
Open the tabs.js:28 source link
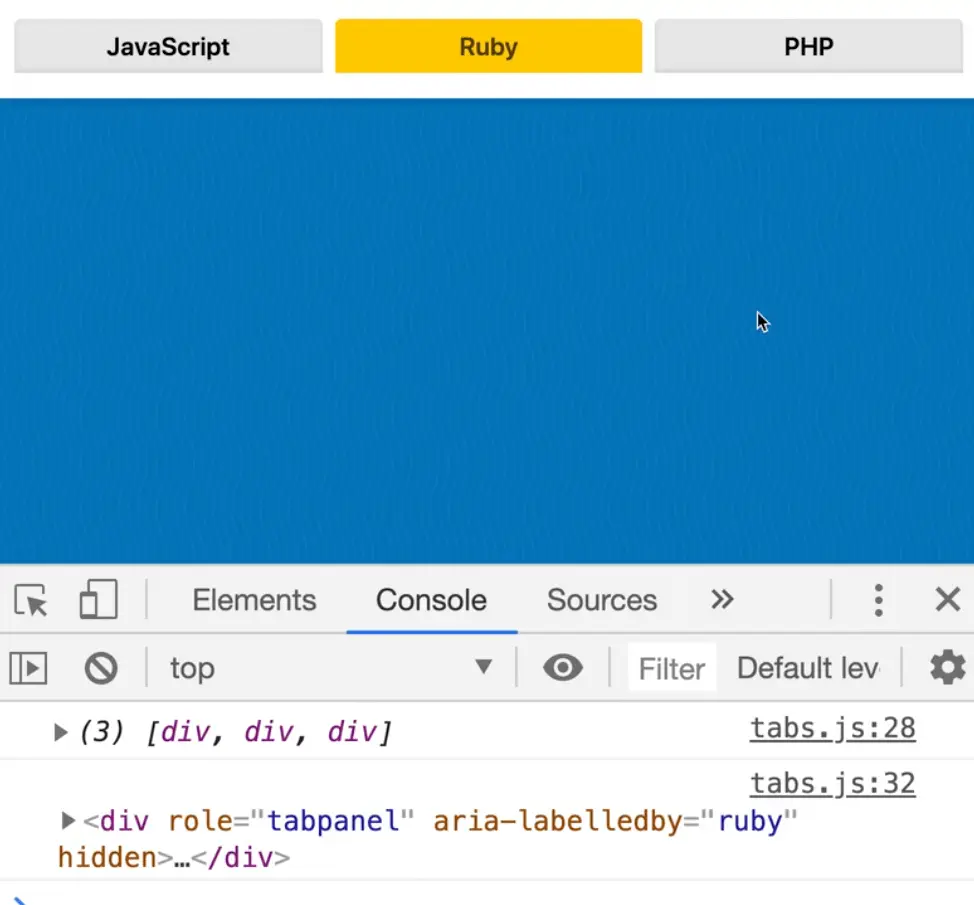click(x=832, y=729)
